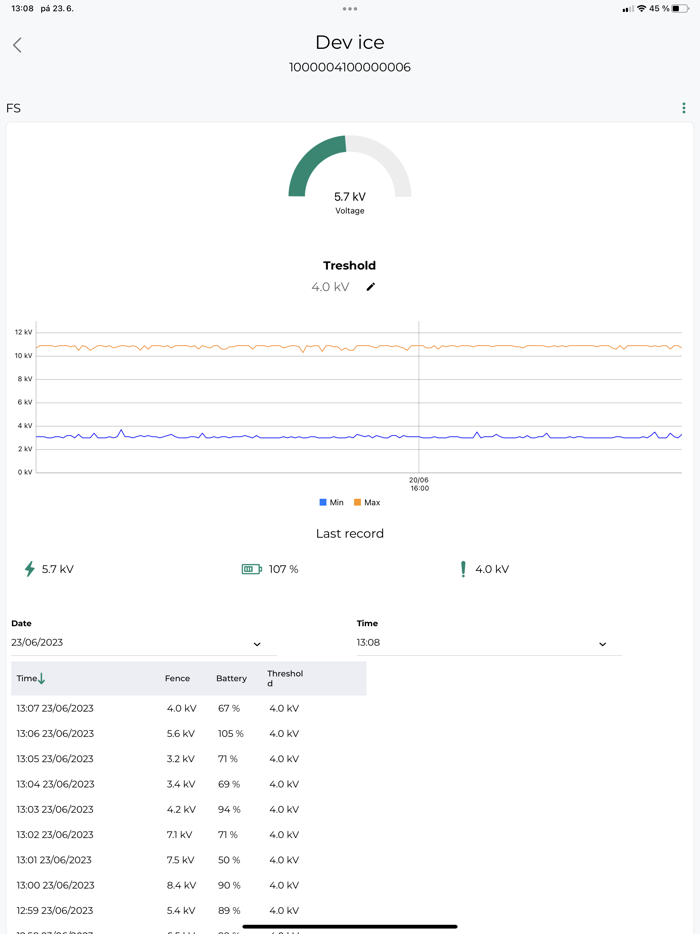Toggle the Min series in chart legend
Screen dimensions: 700x934
click(331, 502)
